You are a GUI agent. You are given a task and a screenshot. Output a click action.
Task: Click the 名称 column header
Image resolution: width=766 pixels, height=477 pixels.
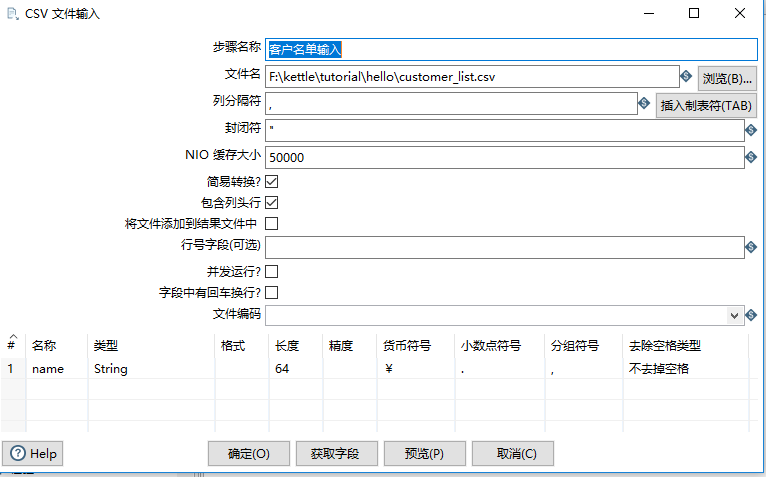(x=57, y=346)
